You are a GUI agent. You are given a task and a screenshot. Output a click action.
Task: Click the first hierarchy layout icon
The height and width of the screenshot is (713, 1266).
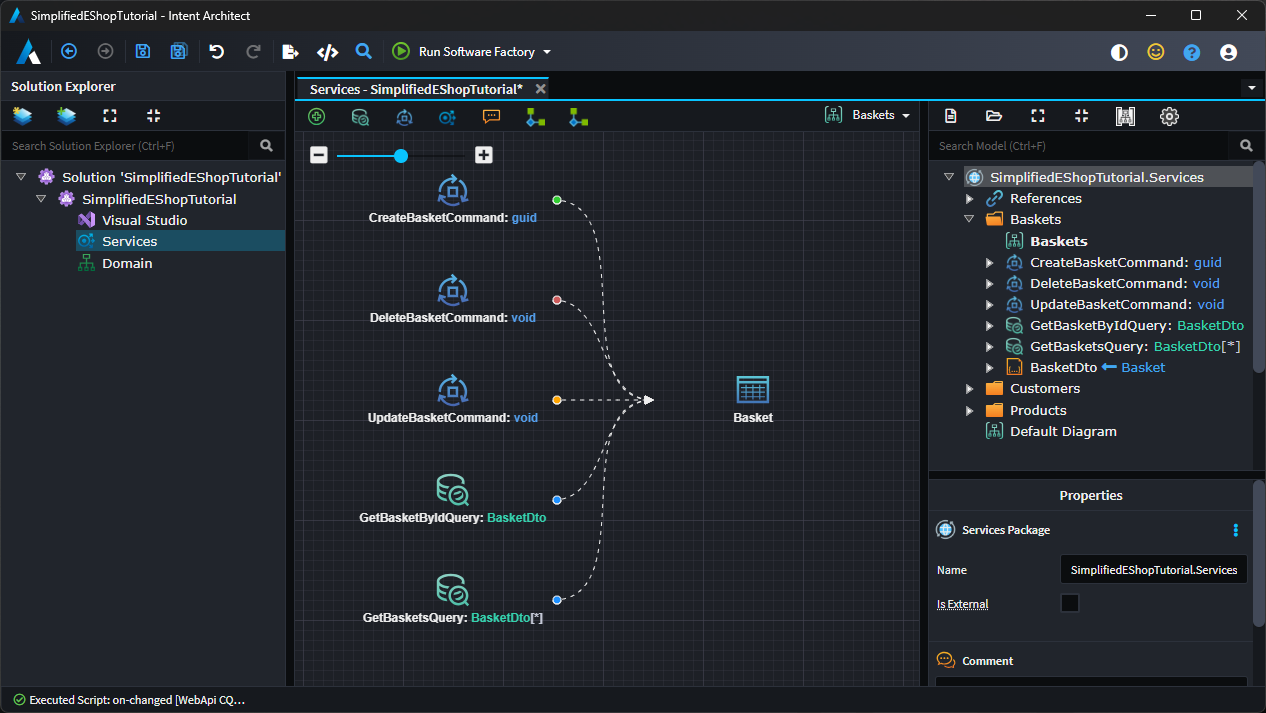tap(535, 117)
